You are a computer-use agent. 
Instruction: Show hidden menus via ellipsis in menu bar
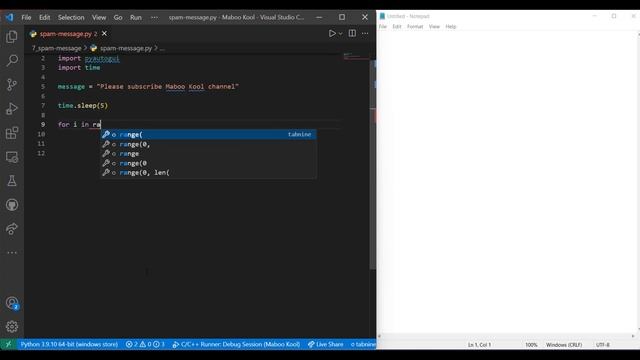point(154,18)
